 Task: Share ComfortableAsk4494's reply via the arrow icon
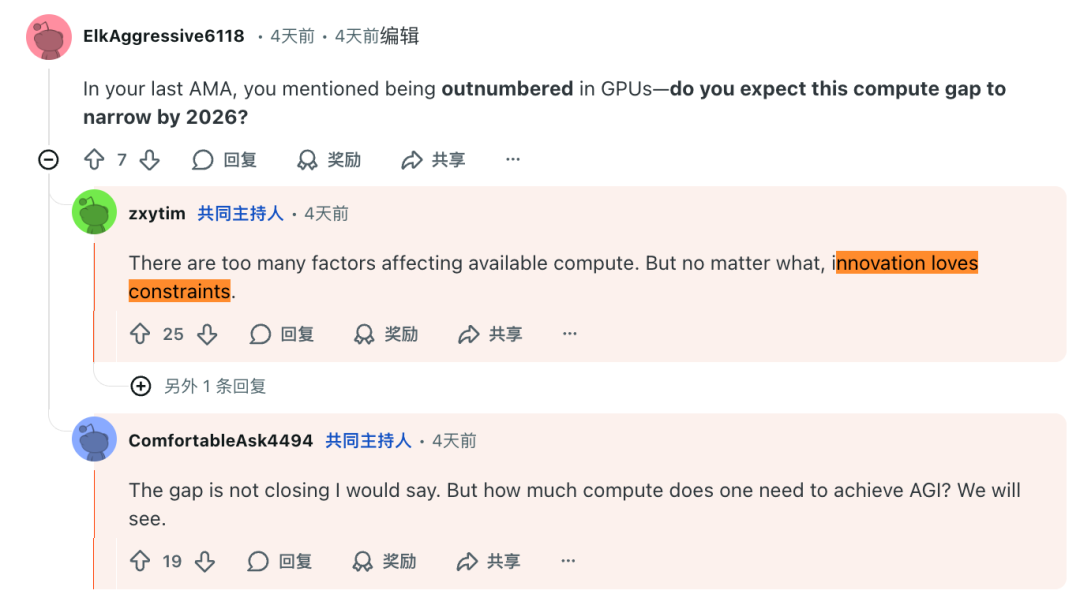[x=468, y=561]
